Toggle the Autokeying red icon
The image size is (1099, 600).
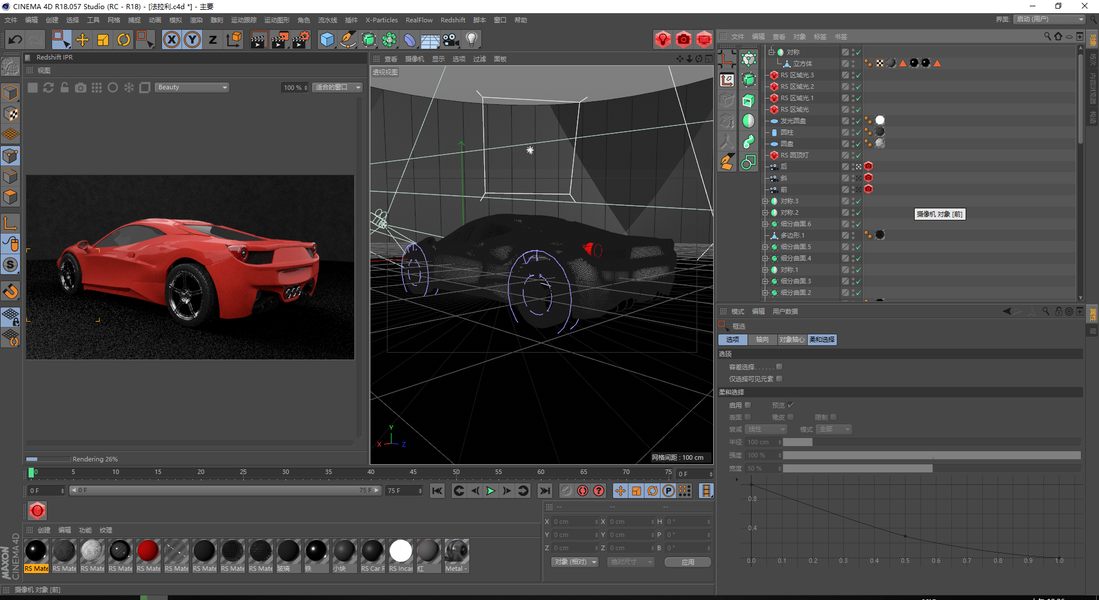(582, 491)
